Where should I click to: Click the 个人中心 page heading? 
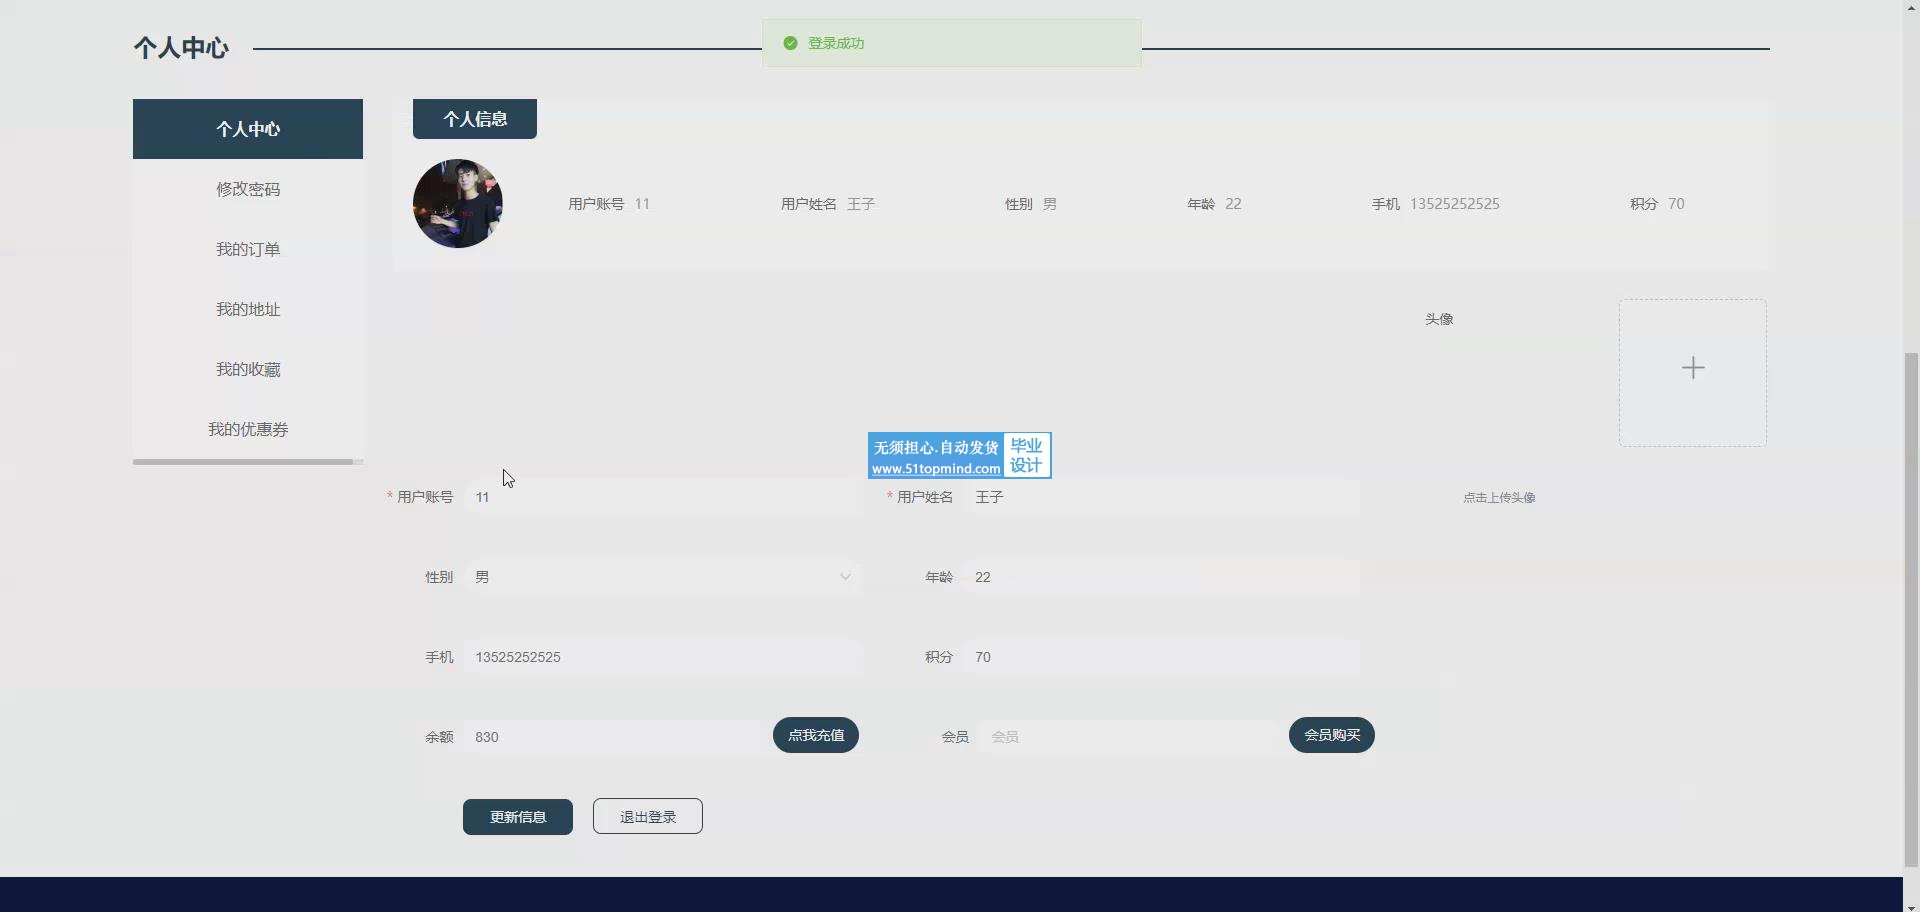coord(181,48)
